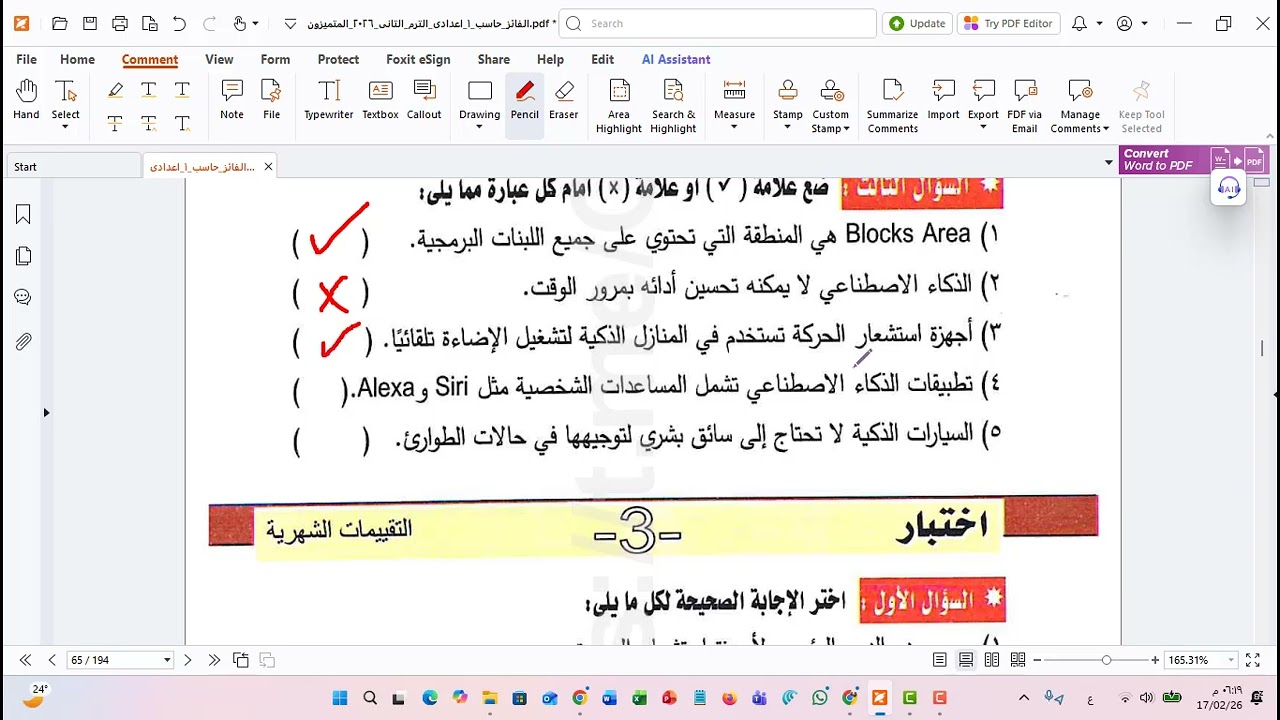
Task: Print the document via printer icon
Action: click(x=120, y=23)
